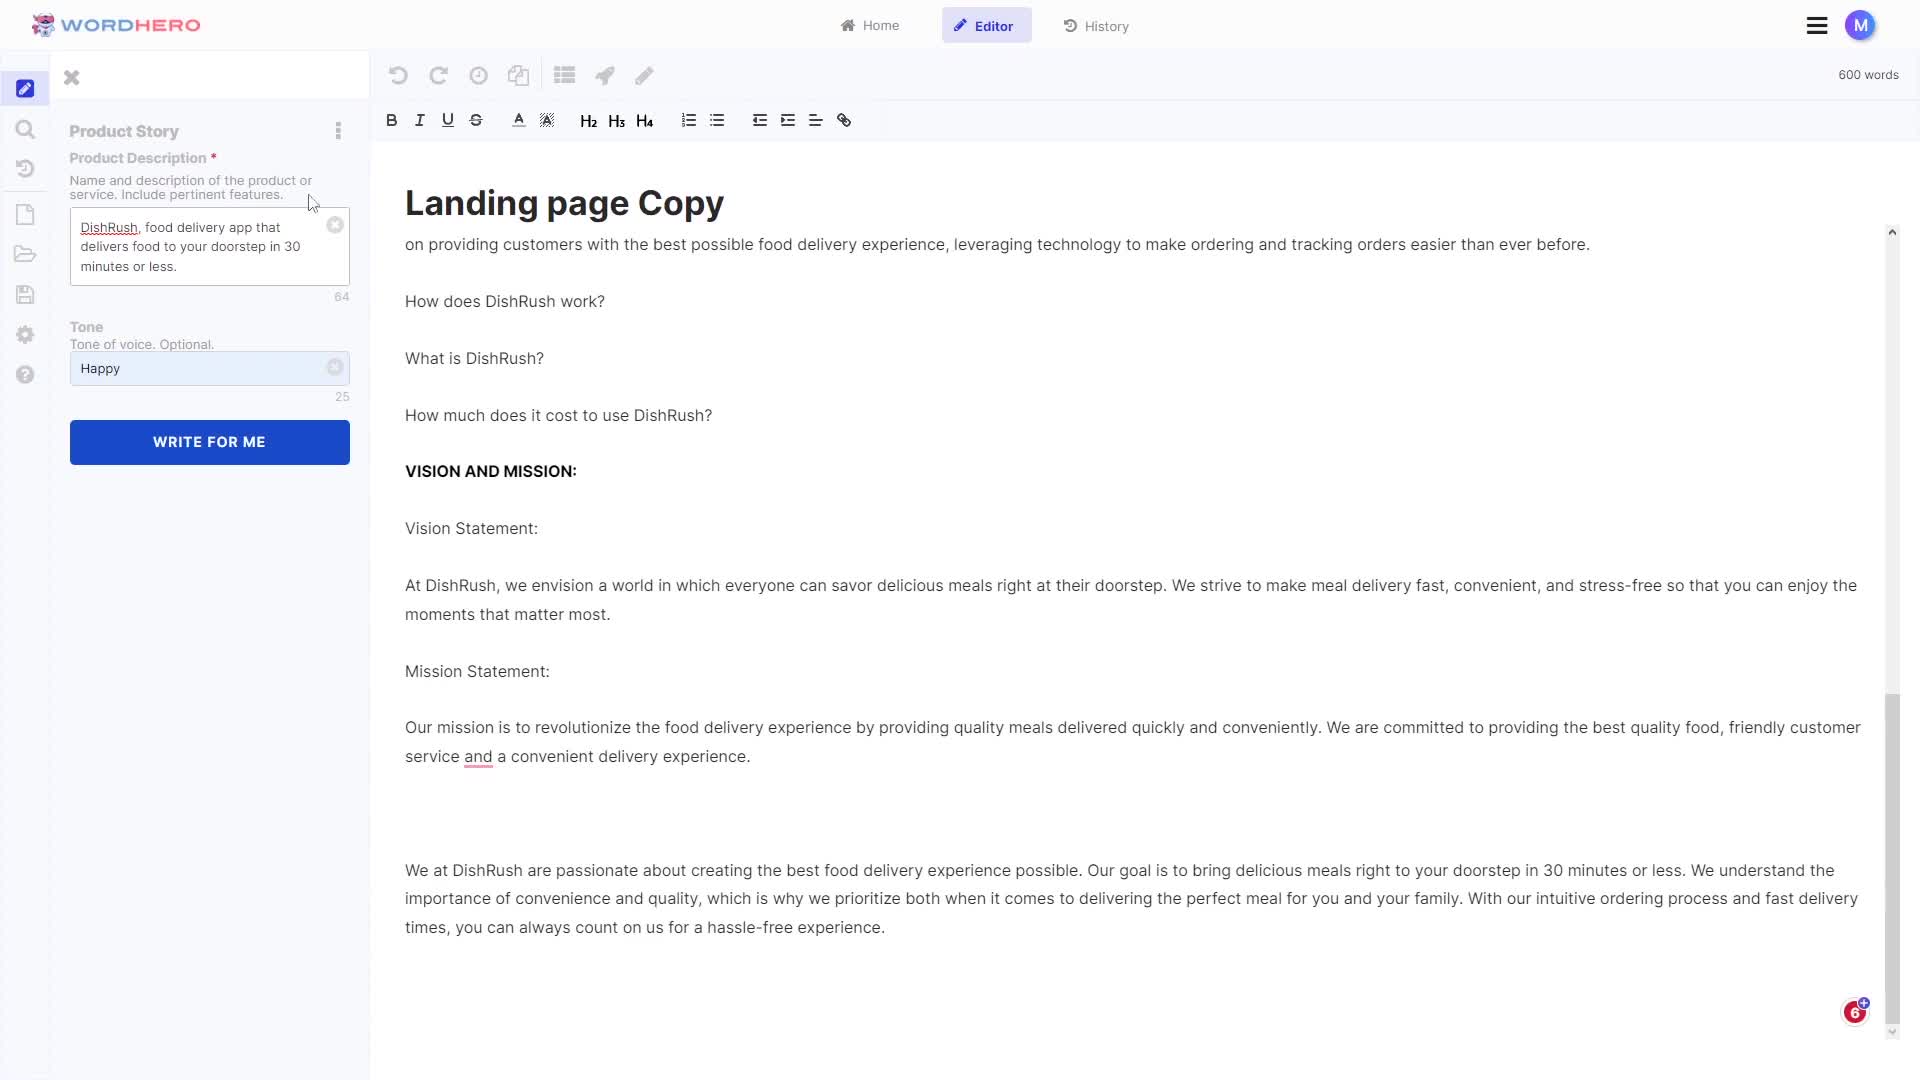The height and width of the screenshot is (1080, 1920).
Task: Click the line 'What is DishRush?'
Action: (474, 358)
